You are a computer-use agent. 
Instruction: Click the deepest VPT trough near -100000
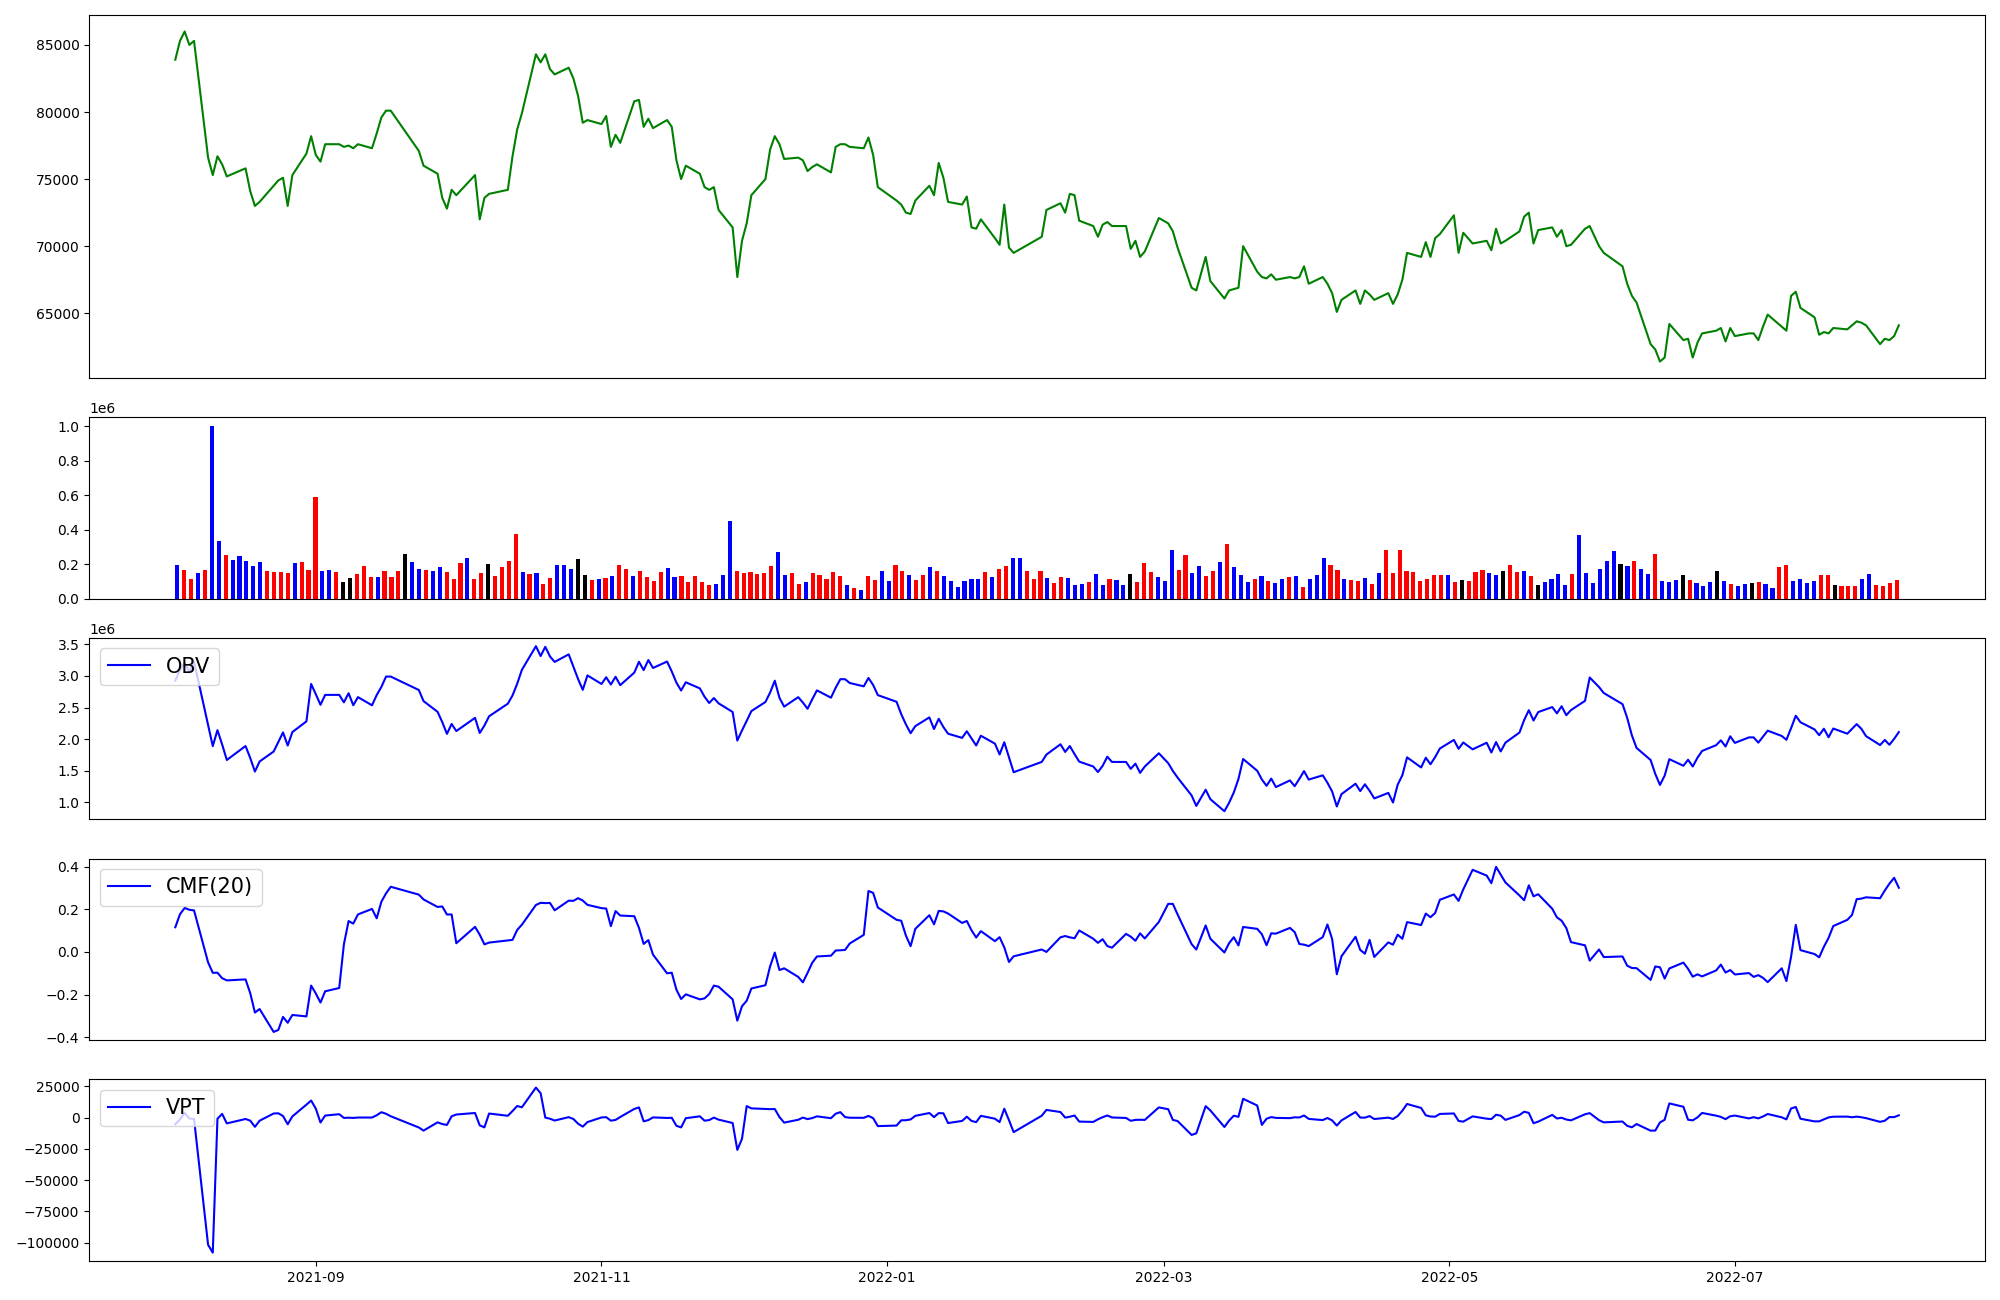212,1250
